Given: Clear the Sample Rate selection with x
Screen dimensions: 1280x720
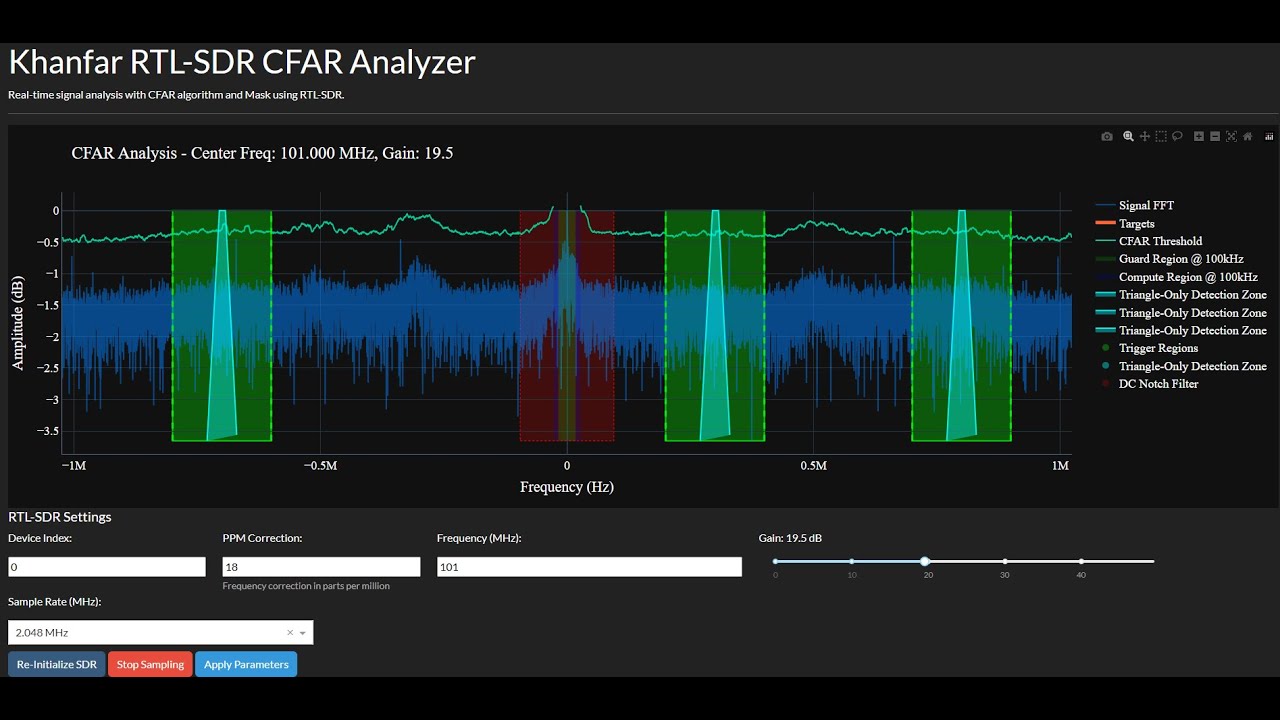Looking at the screenshot, I should (290, 632).
